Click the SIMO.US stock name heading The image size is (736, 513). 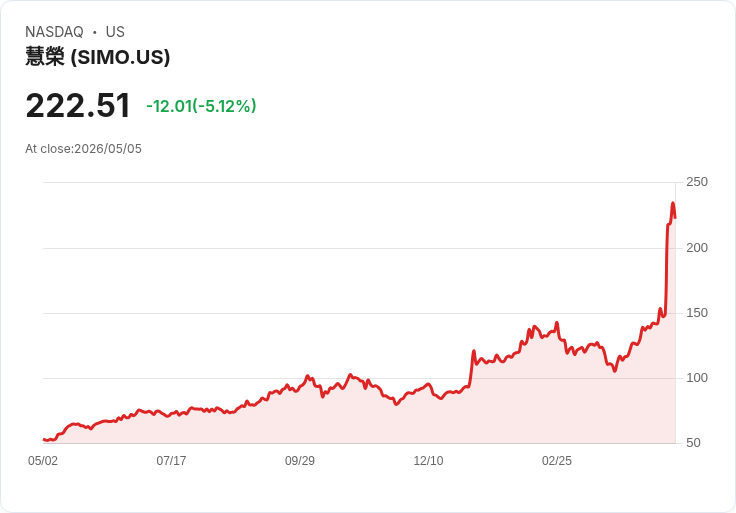98,57
